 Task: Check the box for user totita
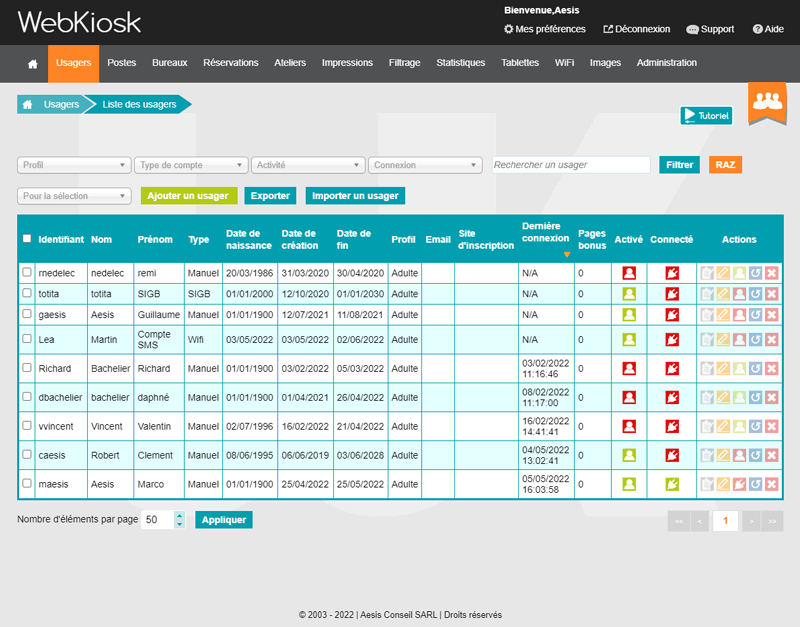coord(27,293)
